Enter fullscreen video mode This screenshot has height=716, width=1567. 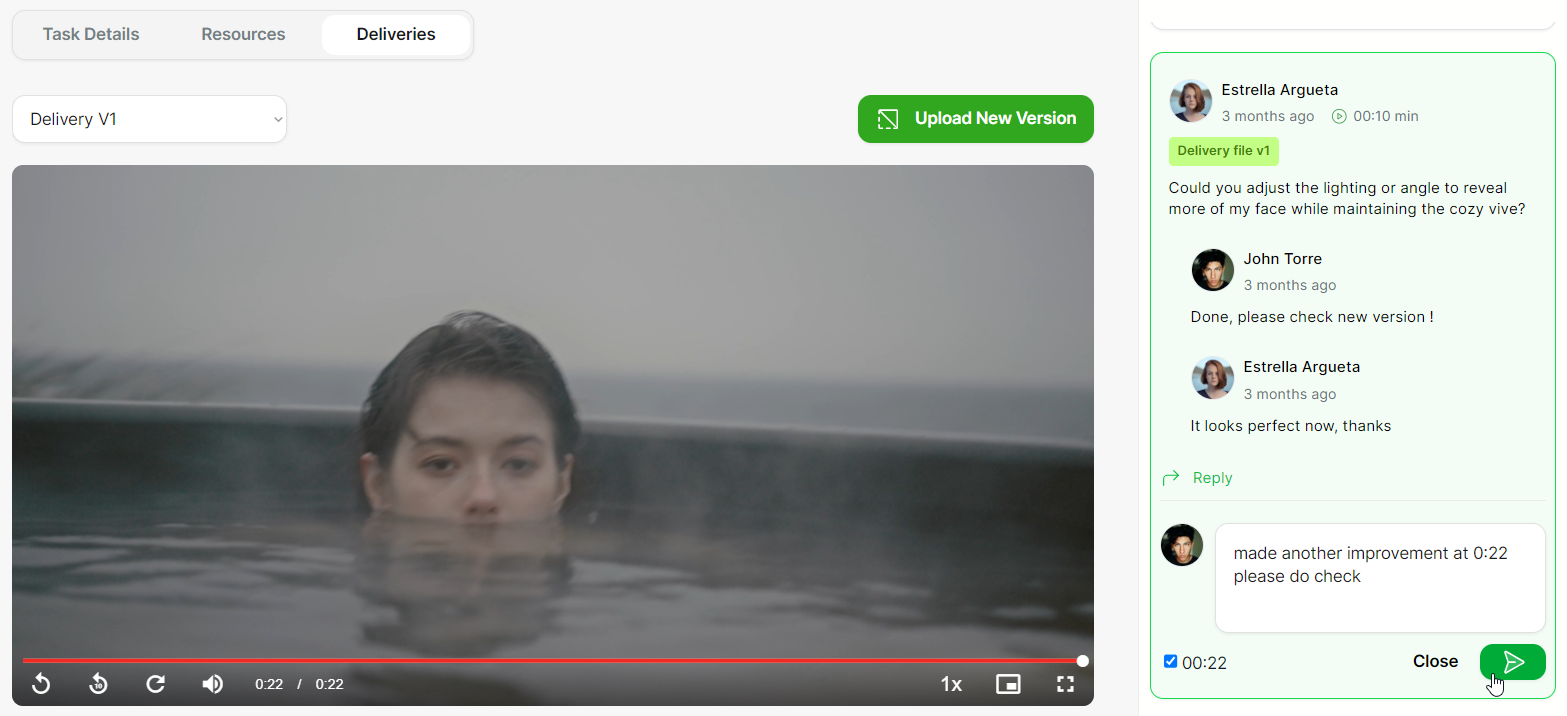click(1066, 684)
